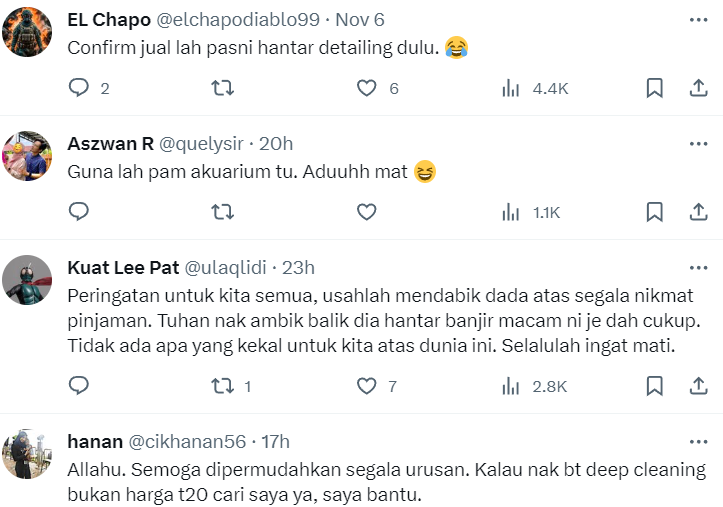
Task: Retweet EL Chapo's detailing tweet
Action: click(x=224, y=88)
